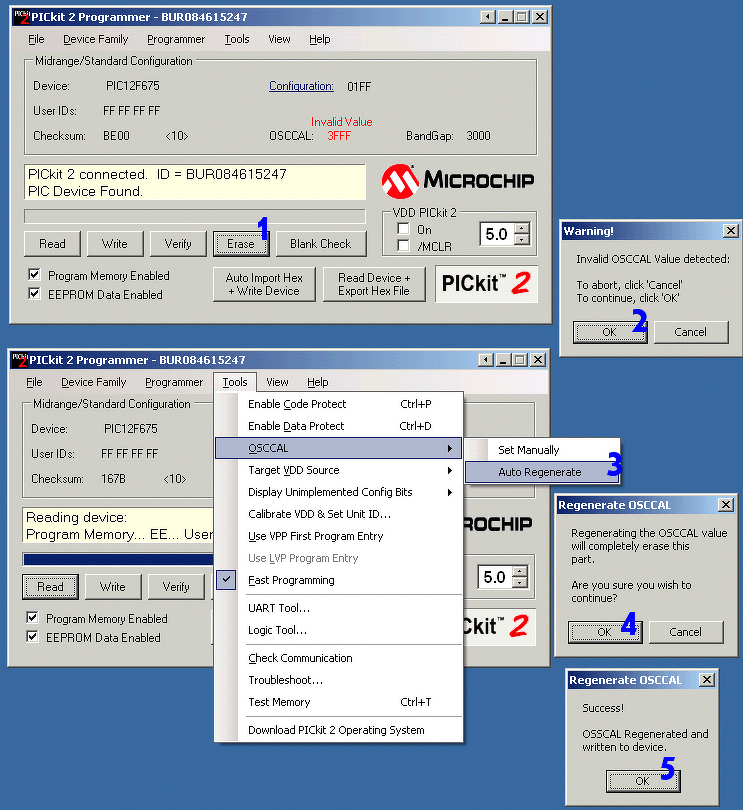Close the Warning dialog
This screenshot has width=743, height=810.
coord(730,231)
